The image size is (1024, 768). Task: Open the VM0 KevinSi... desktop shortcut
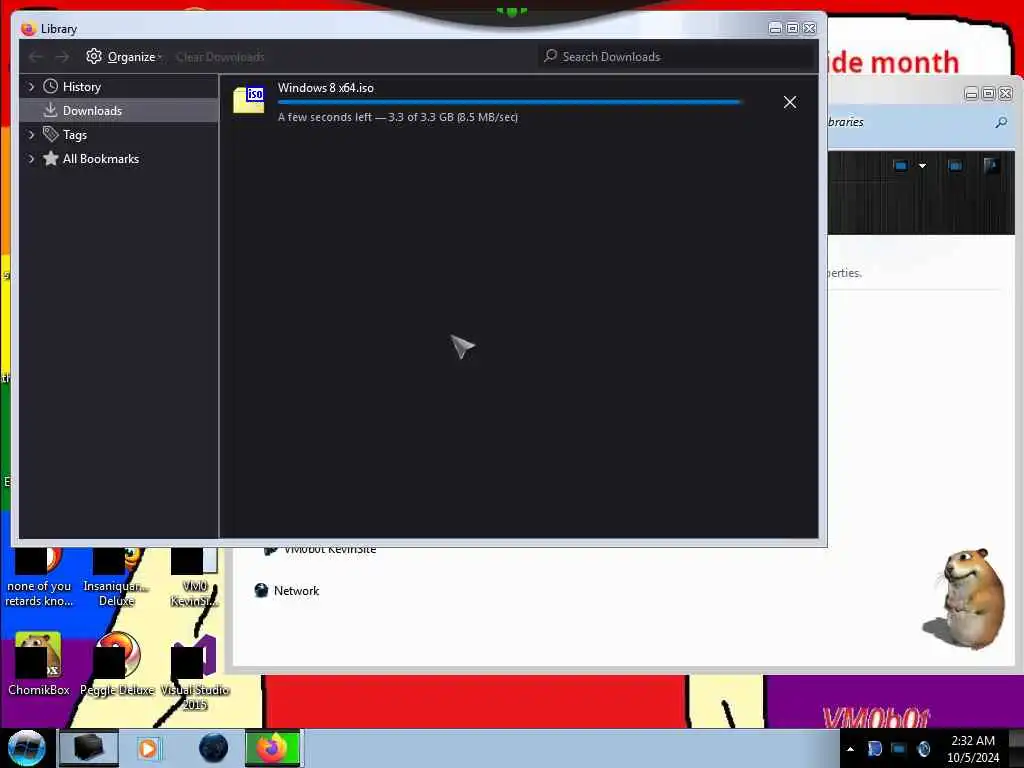pyautogui.click(x=195, y=578)
